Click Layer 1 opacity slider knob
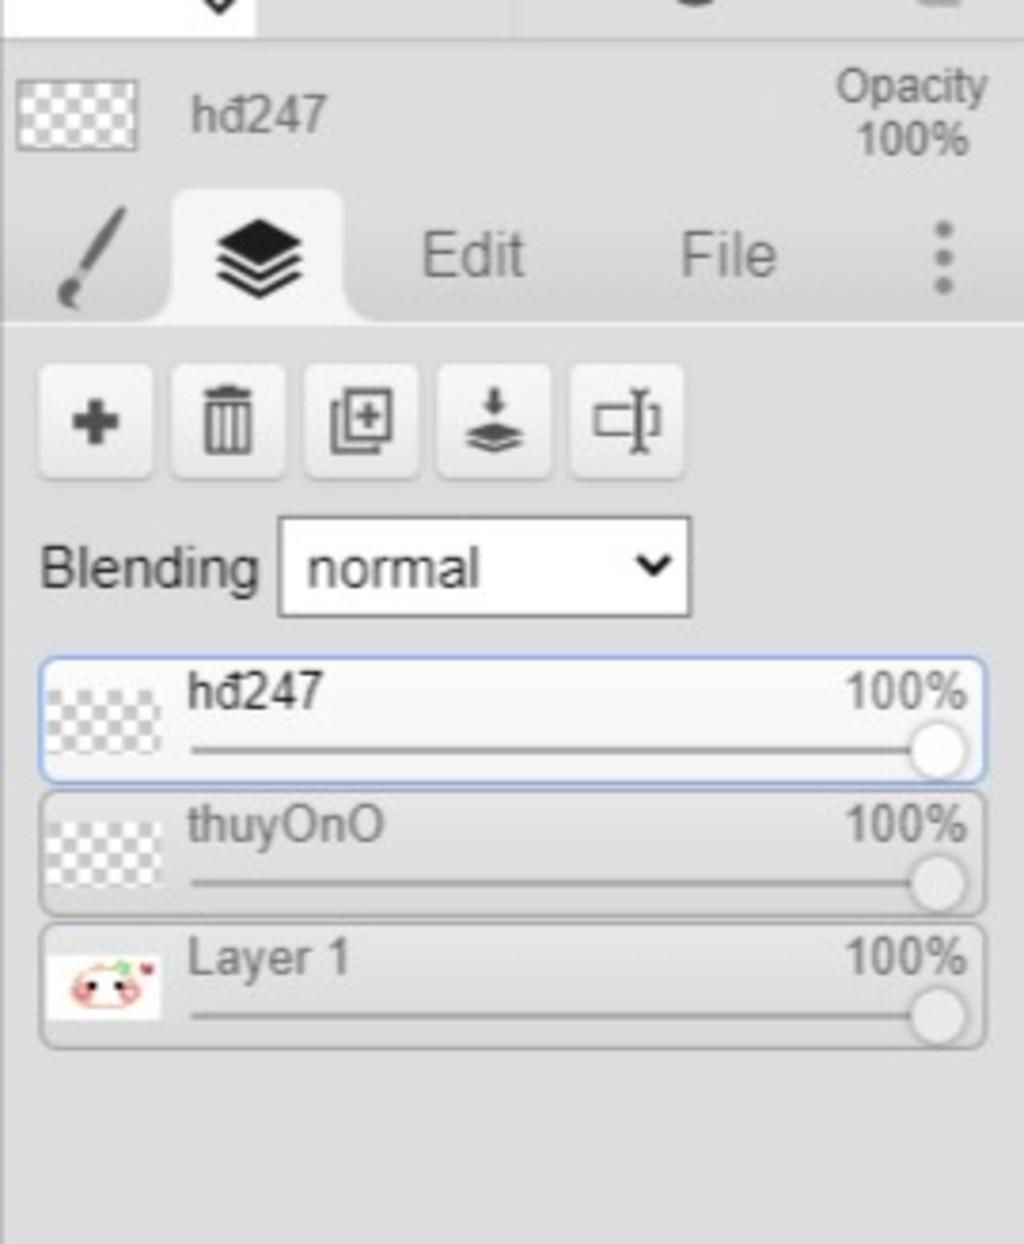The image size is (1024, 1244). coord(938,1017)
